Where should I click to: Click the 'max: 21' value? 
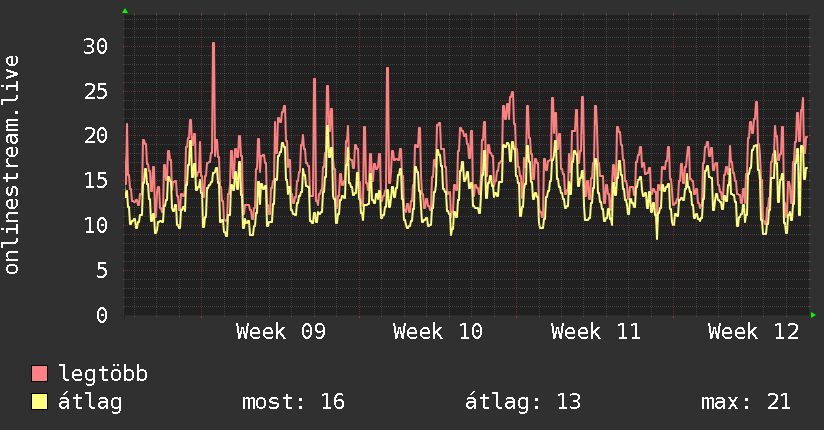(746, 402)
